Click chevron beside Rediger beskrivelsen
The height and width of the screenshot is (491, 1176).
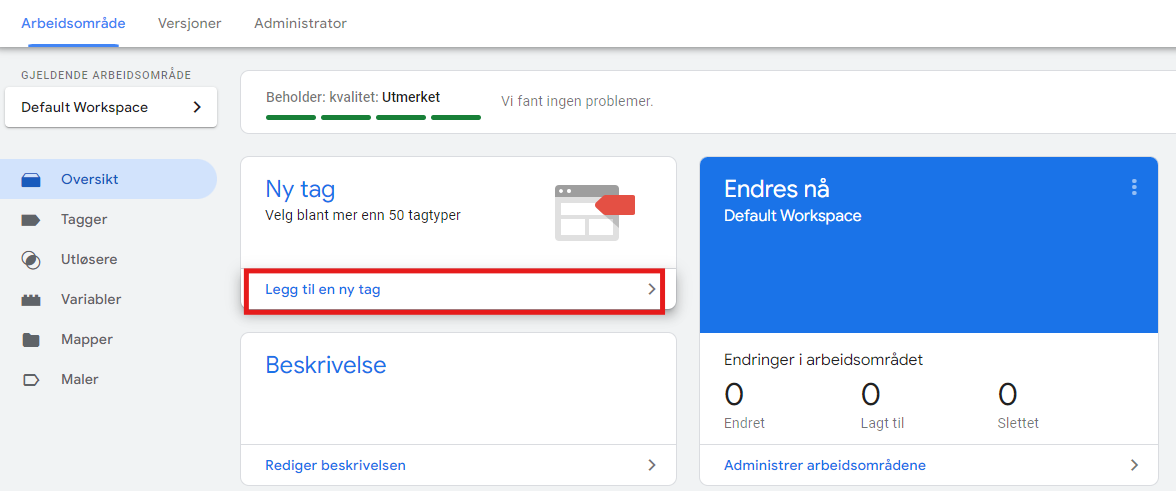coord(652,465)
